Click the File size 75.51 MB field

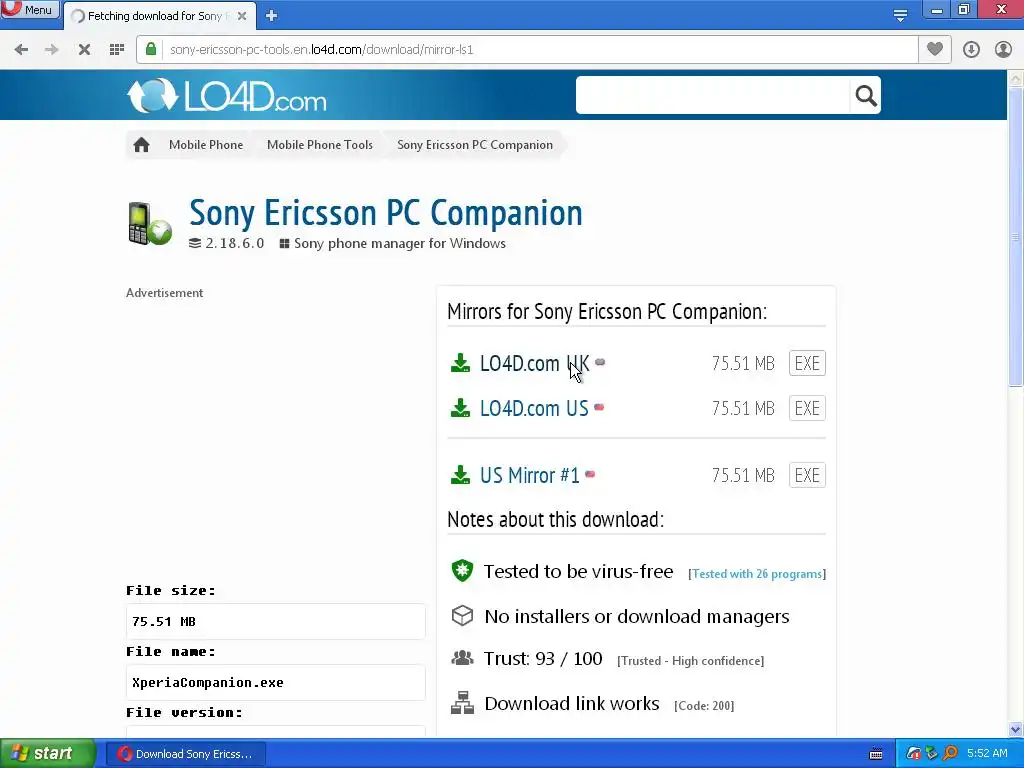(x=276, y=621)
